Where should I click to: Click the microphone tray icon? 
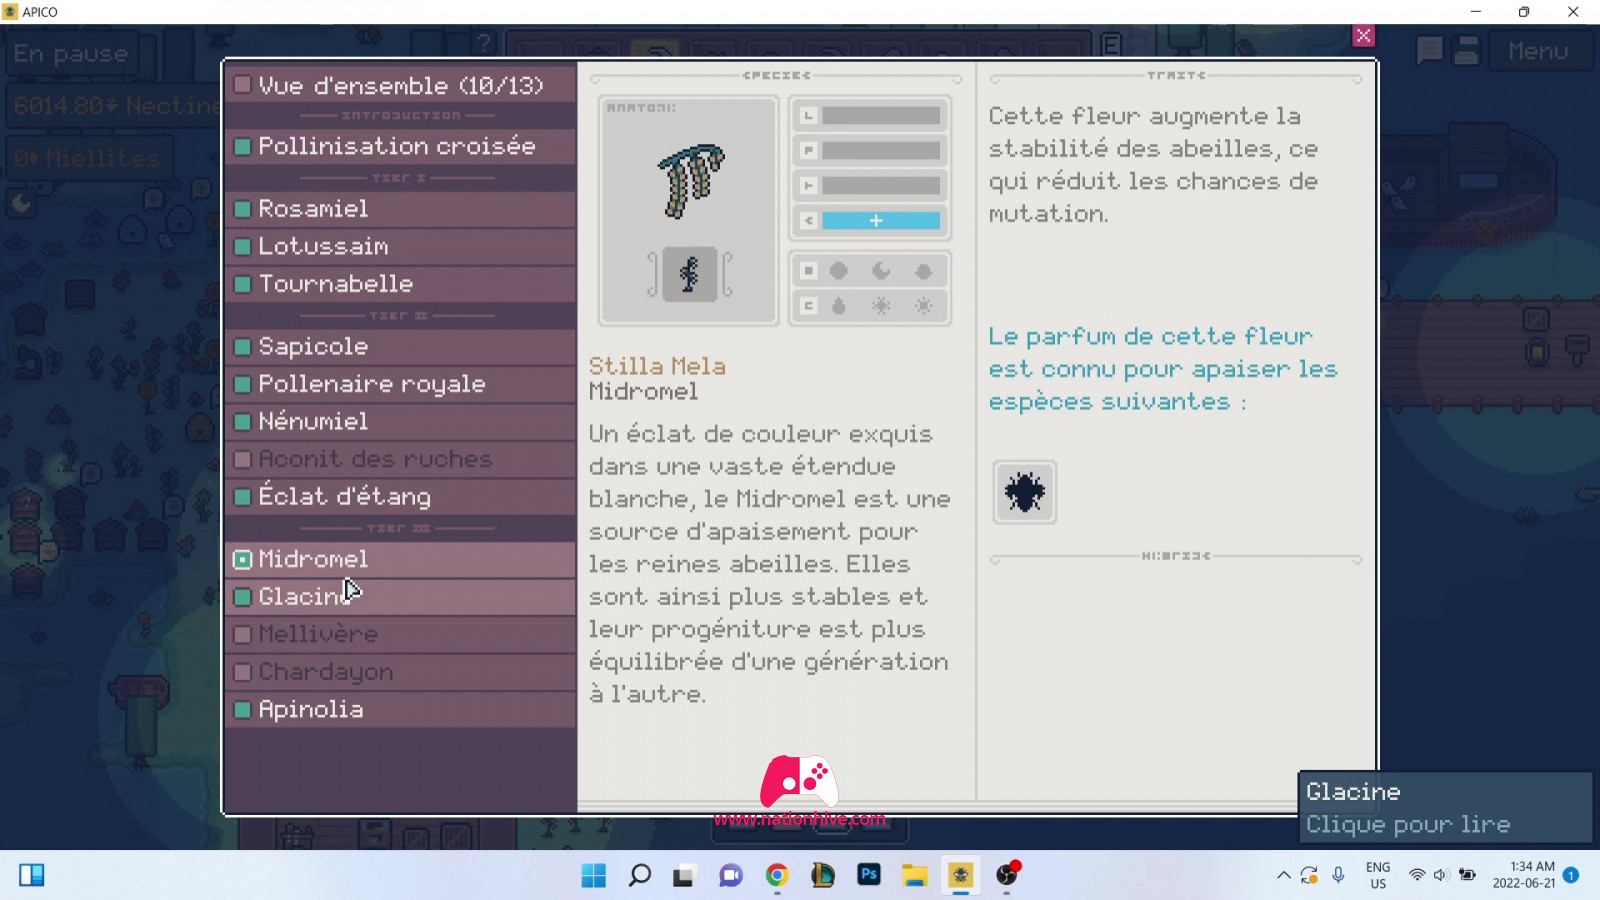point(1339,876)
